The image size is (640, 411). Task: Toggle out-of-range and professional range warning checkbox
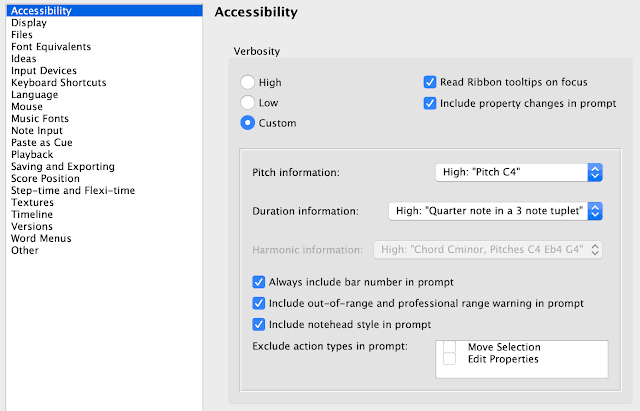point(259,303)
